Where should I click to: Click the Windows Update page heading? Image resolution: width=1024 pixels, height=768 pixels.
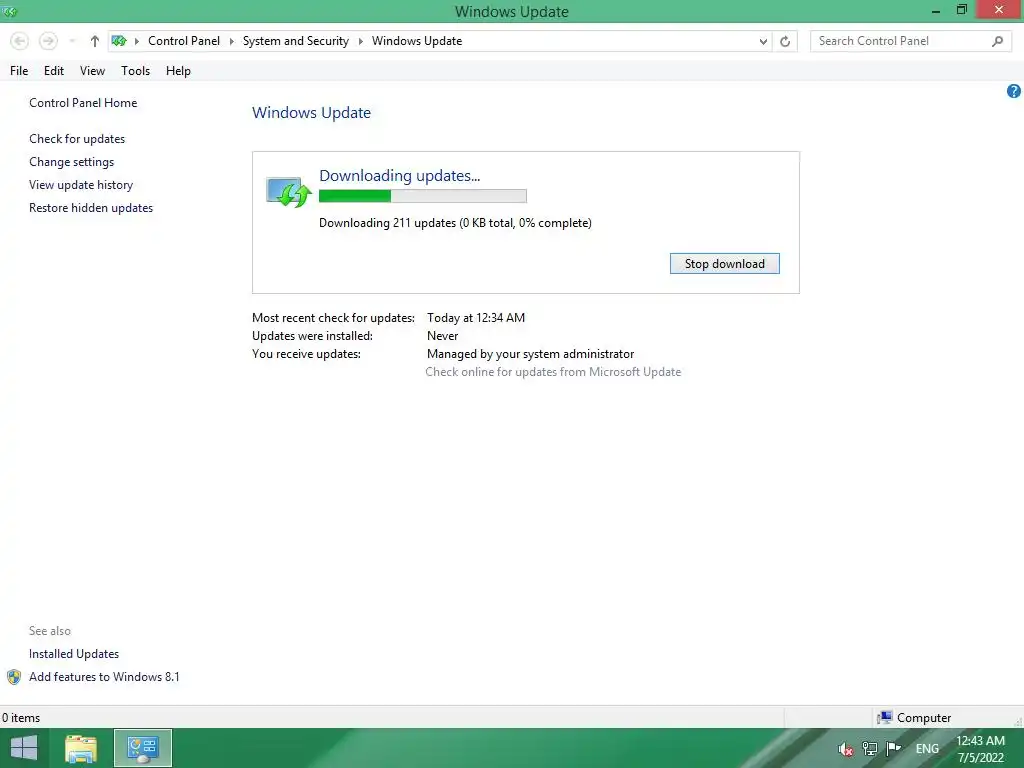pyautogui.click(x=312, y=112)
